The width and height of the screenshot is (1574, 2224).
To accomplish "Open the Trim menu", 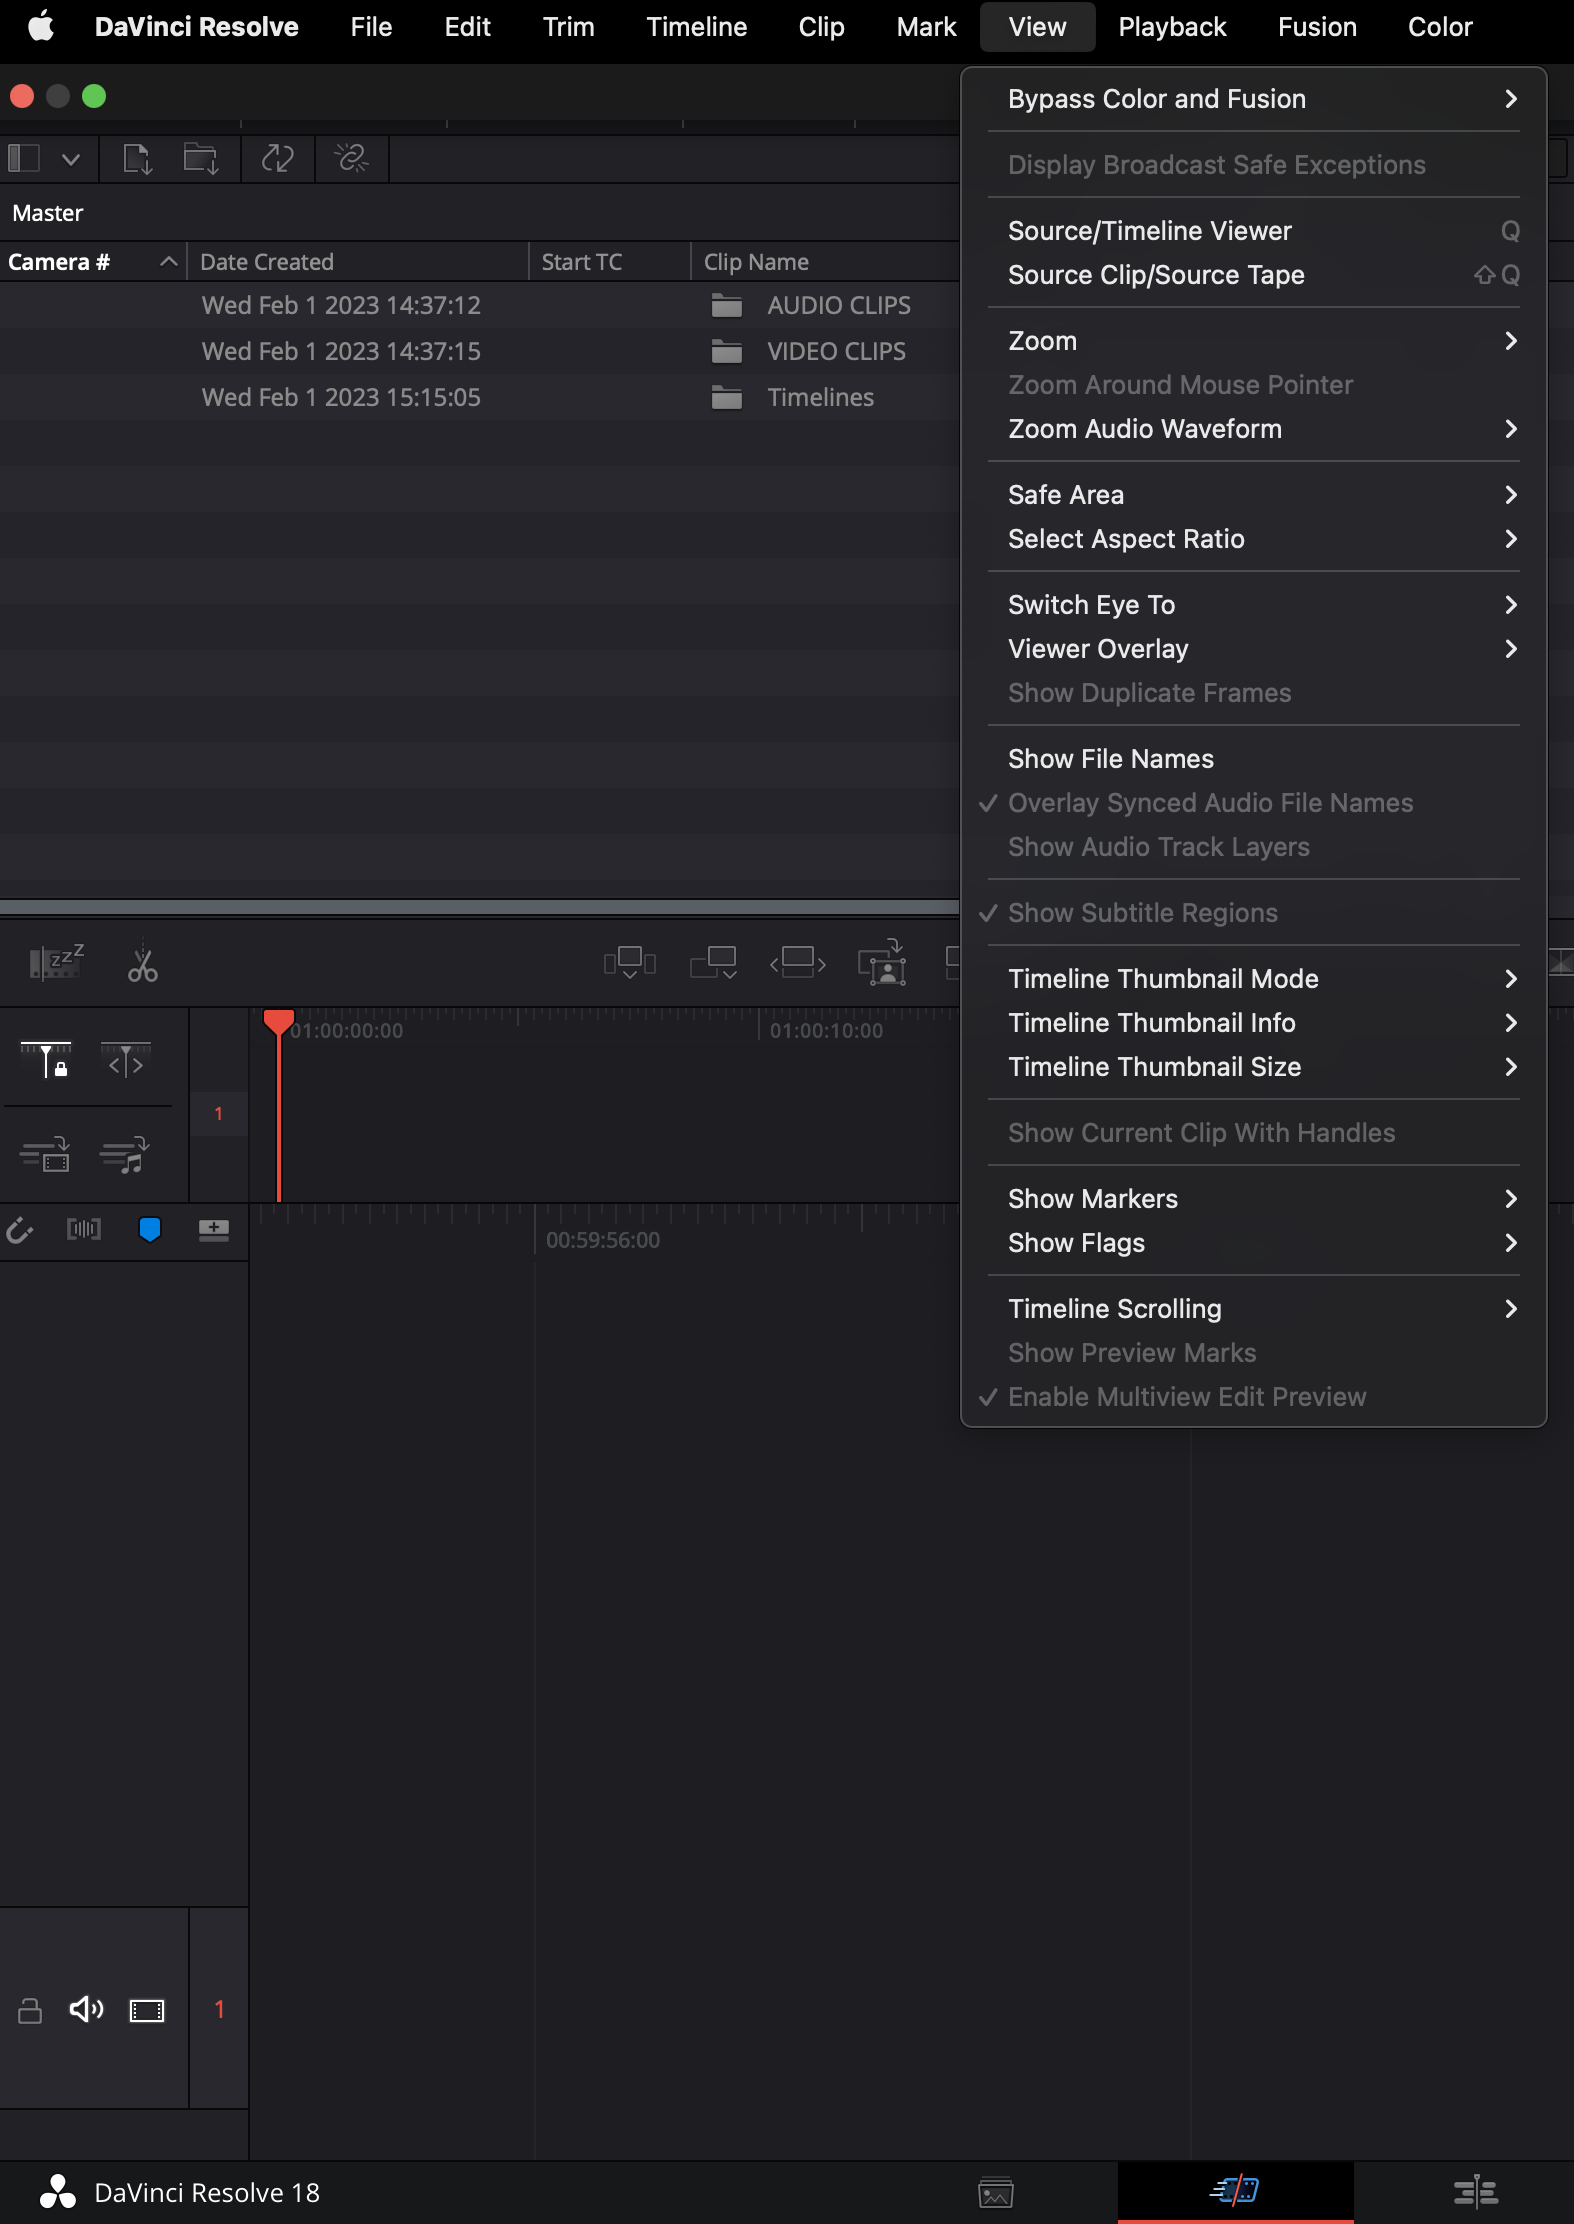I will pos(568,27).
